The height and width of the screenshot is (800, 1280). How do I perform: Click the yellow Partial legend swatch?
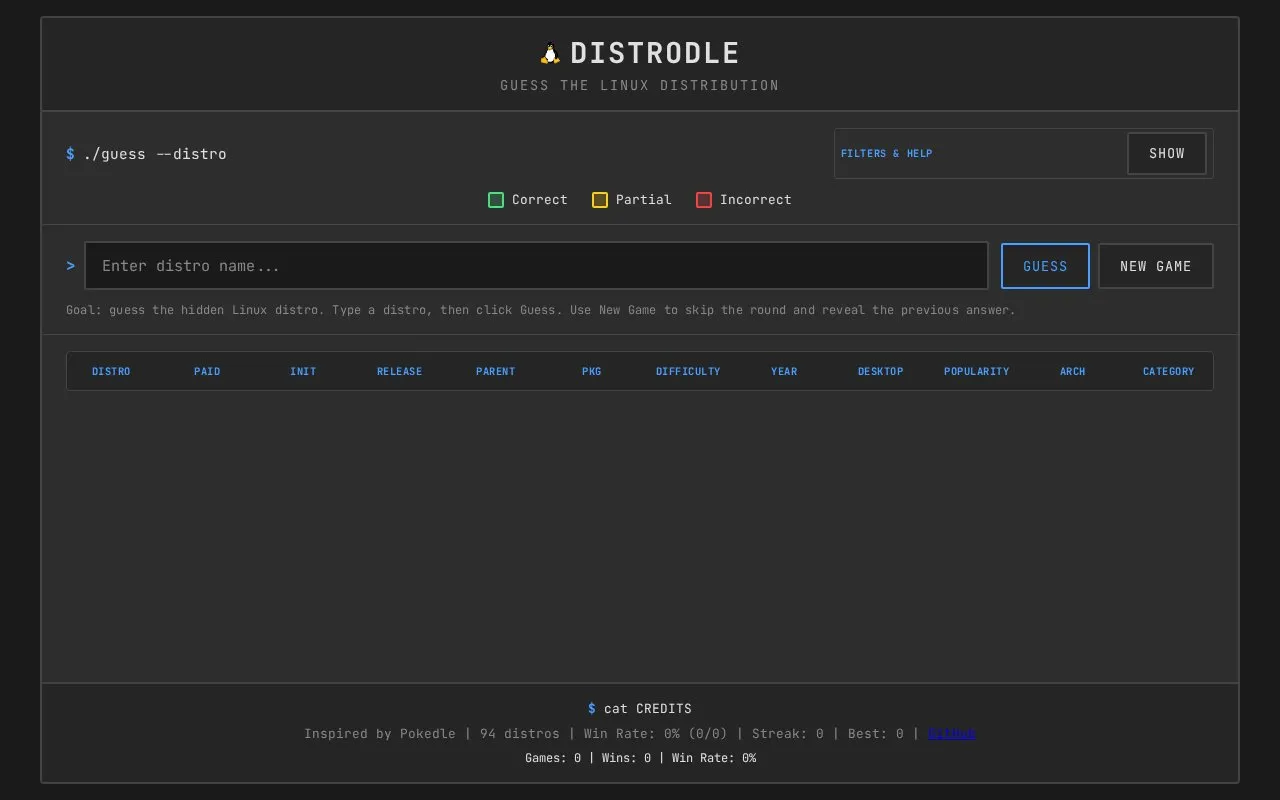(x=600, y=200)
